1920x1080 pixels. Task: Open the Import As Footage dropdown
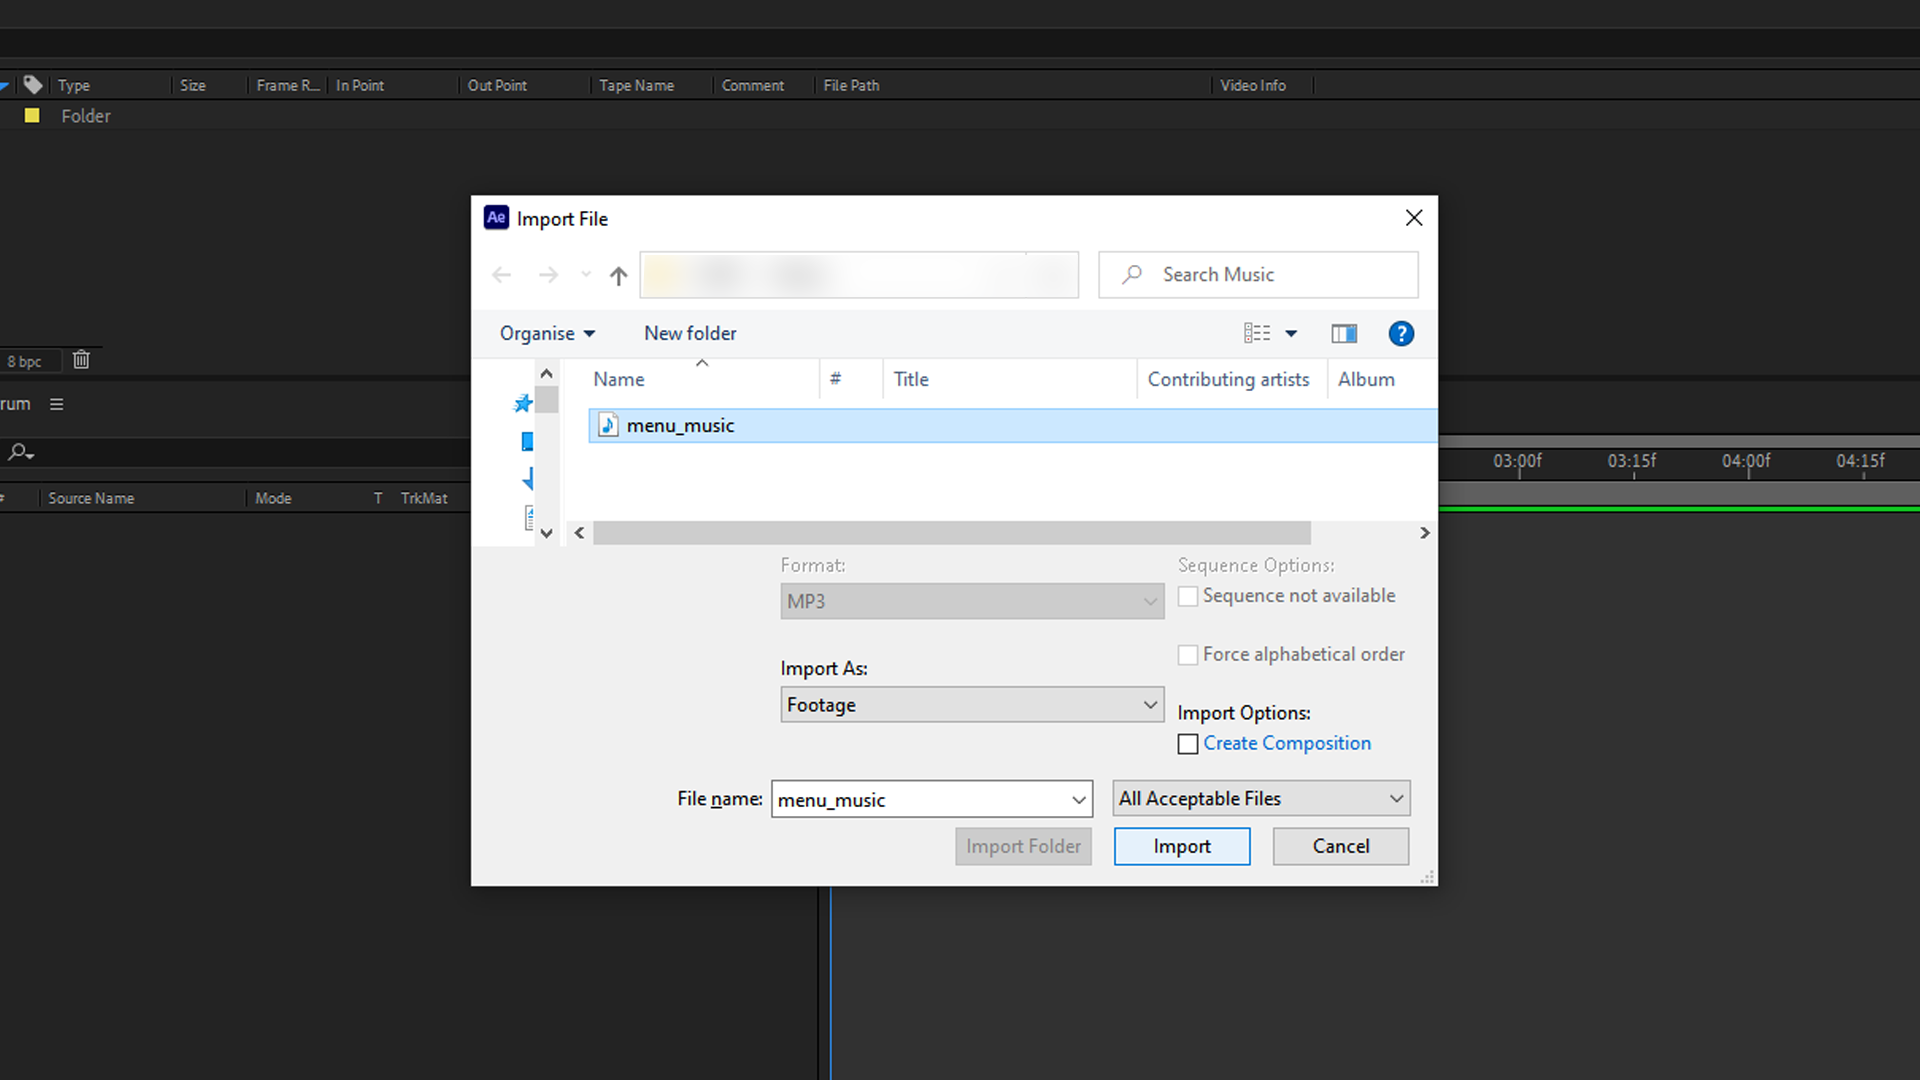pos(972,705)
